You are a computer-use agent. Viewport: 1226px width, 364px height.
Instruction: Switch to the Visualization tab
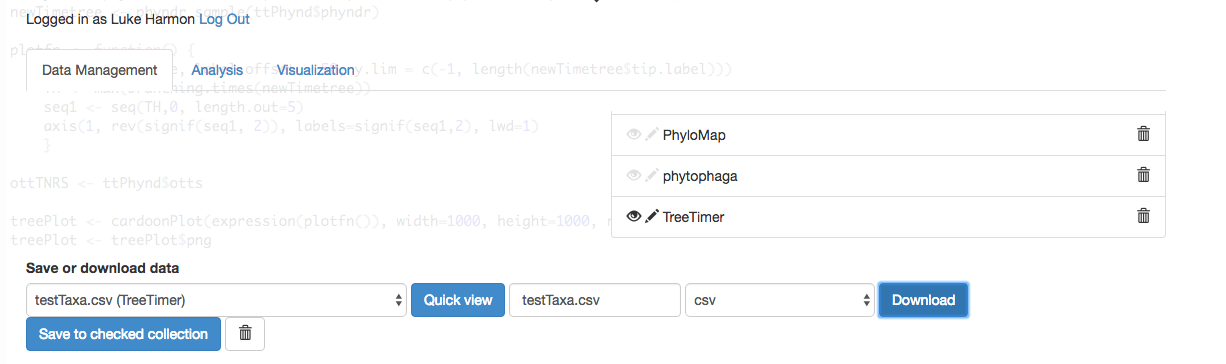point(315,70)
